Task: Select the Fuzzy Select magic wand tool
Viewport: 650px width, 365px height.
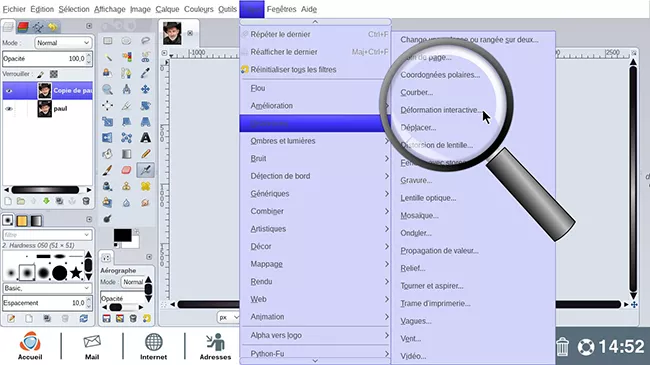Action: tap(108, 57)
